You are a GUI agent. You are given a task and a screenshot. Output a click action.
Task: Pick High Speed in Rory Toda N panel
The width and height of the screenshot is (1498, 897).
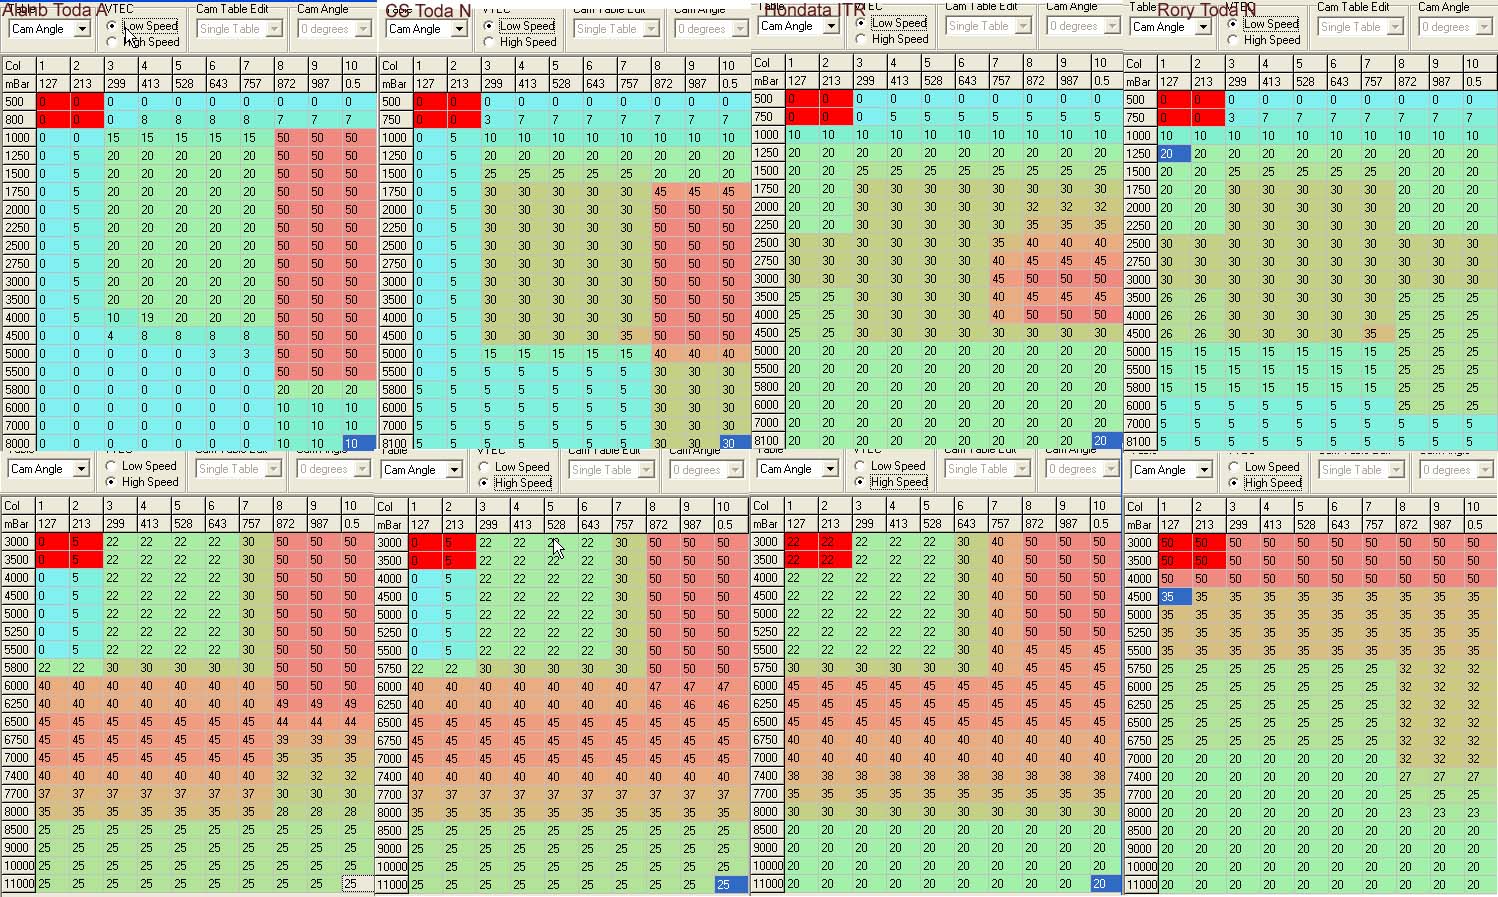point(1233,40)
